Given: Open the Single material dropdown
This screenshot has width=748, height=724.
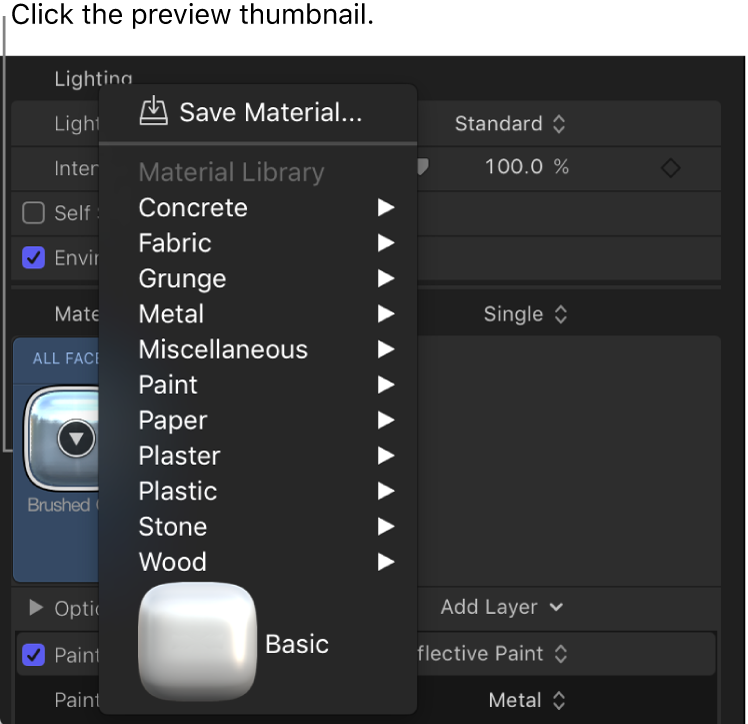Looking at the screenshot, I should point(525,314).
